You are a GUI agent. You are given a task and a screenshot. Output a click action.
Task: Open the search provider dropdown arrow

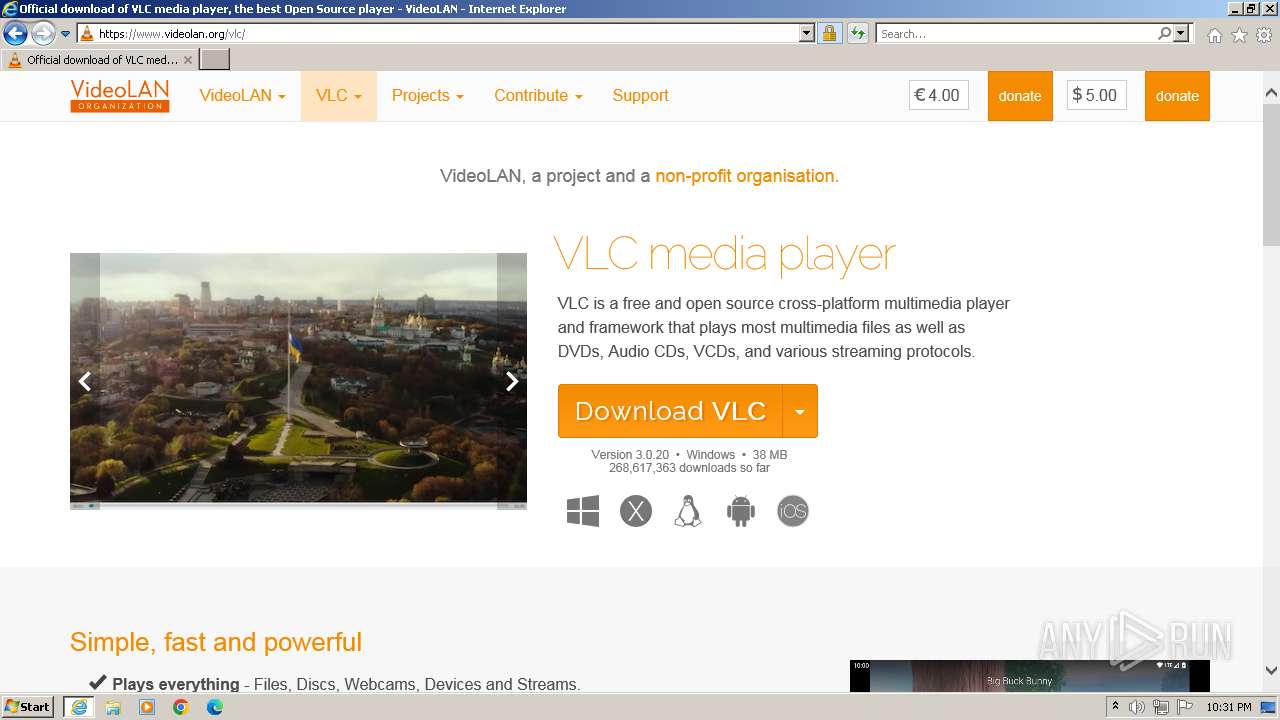1181,33
